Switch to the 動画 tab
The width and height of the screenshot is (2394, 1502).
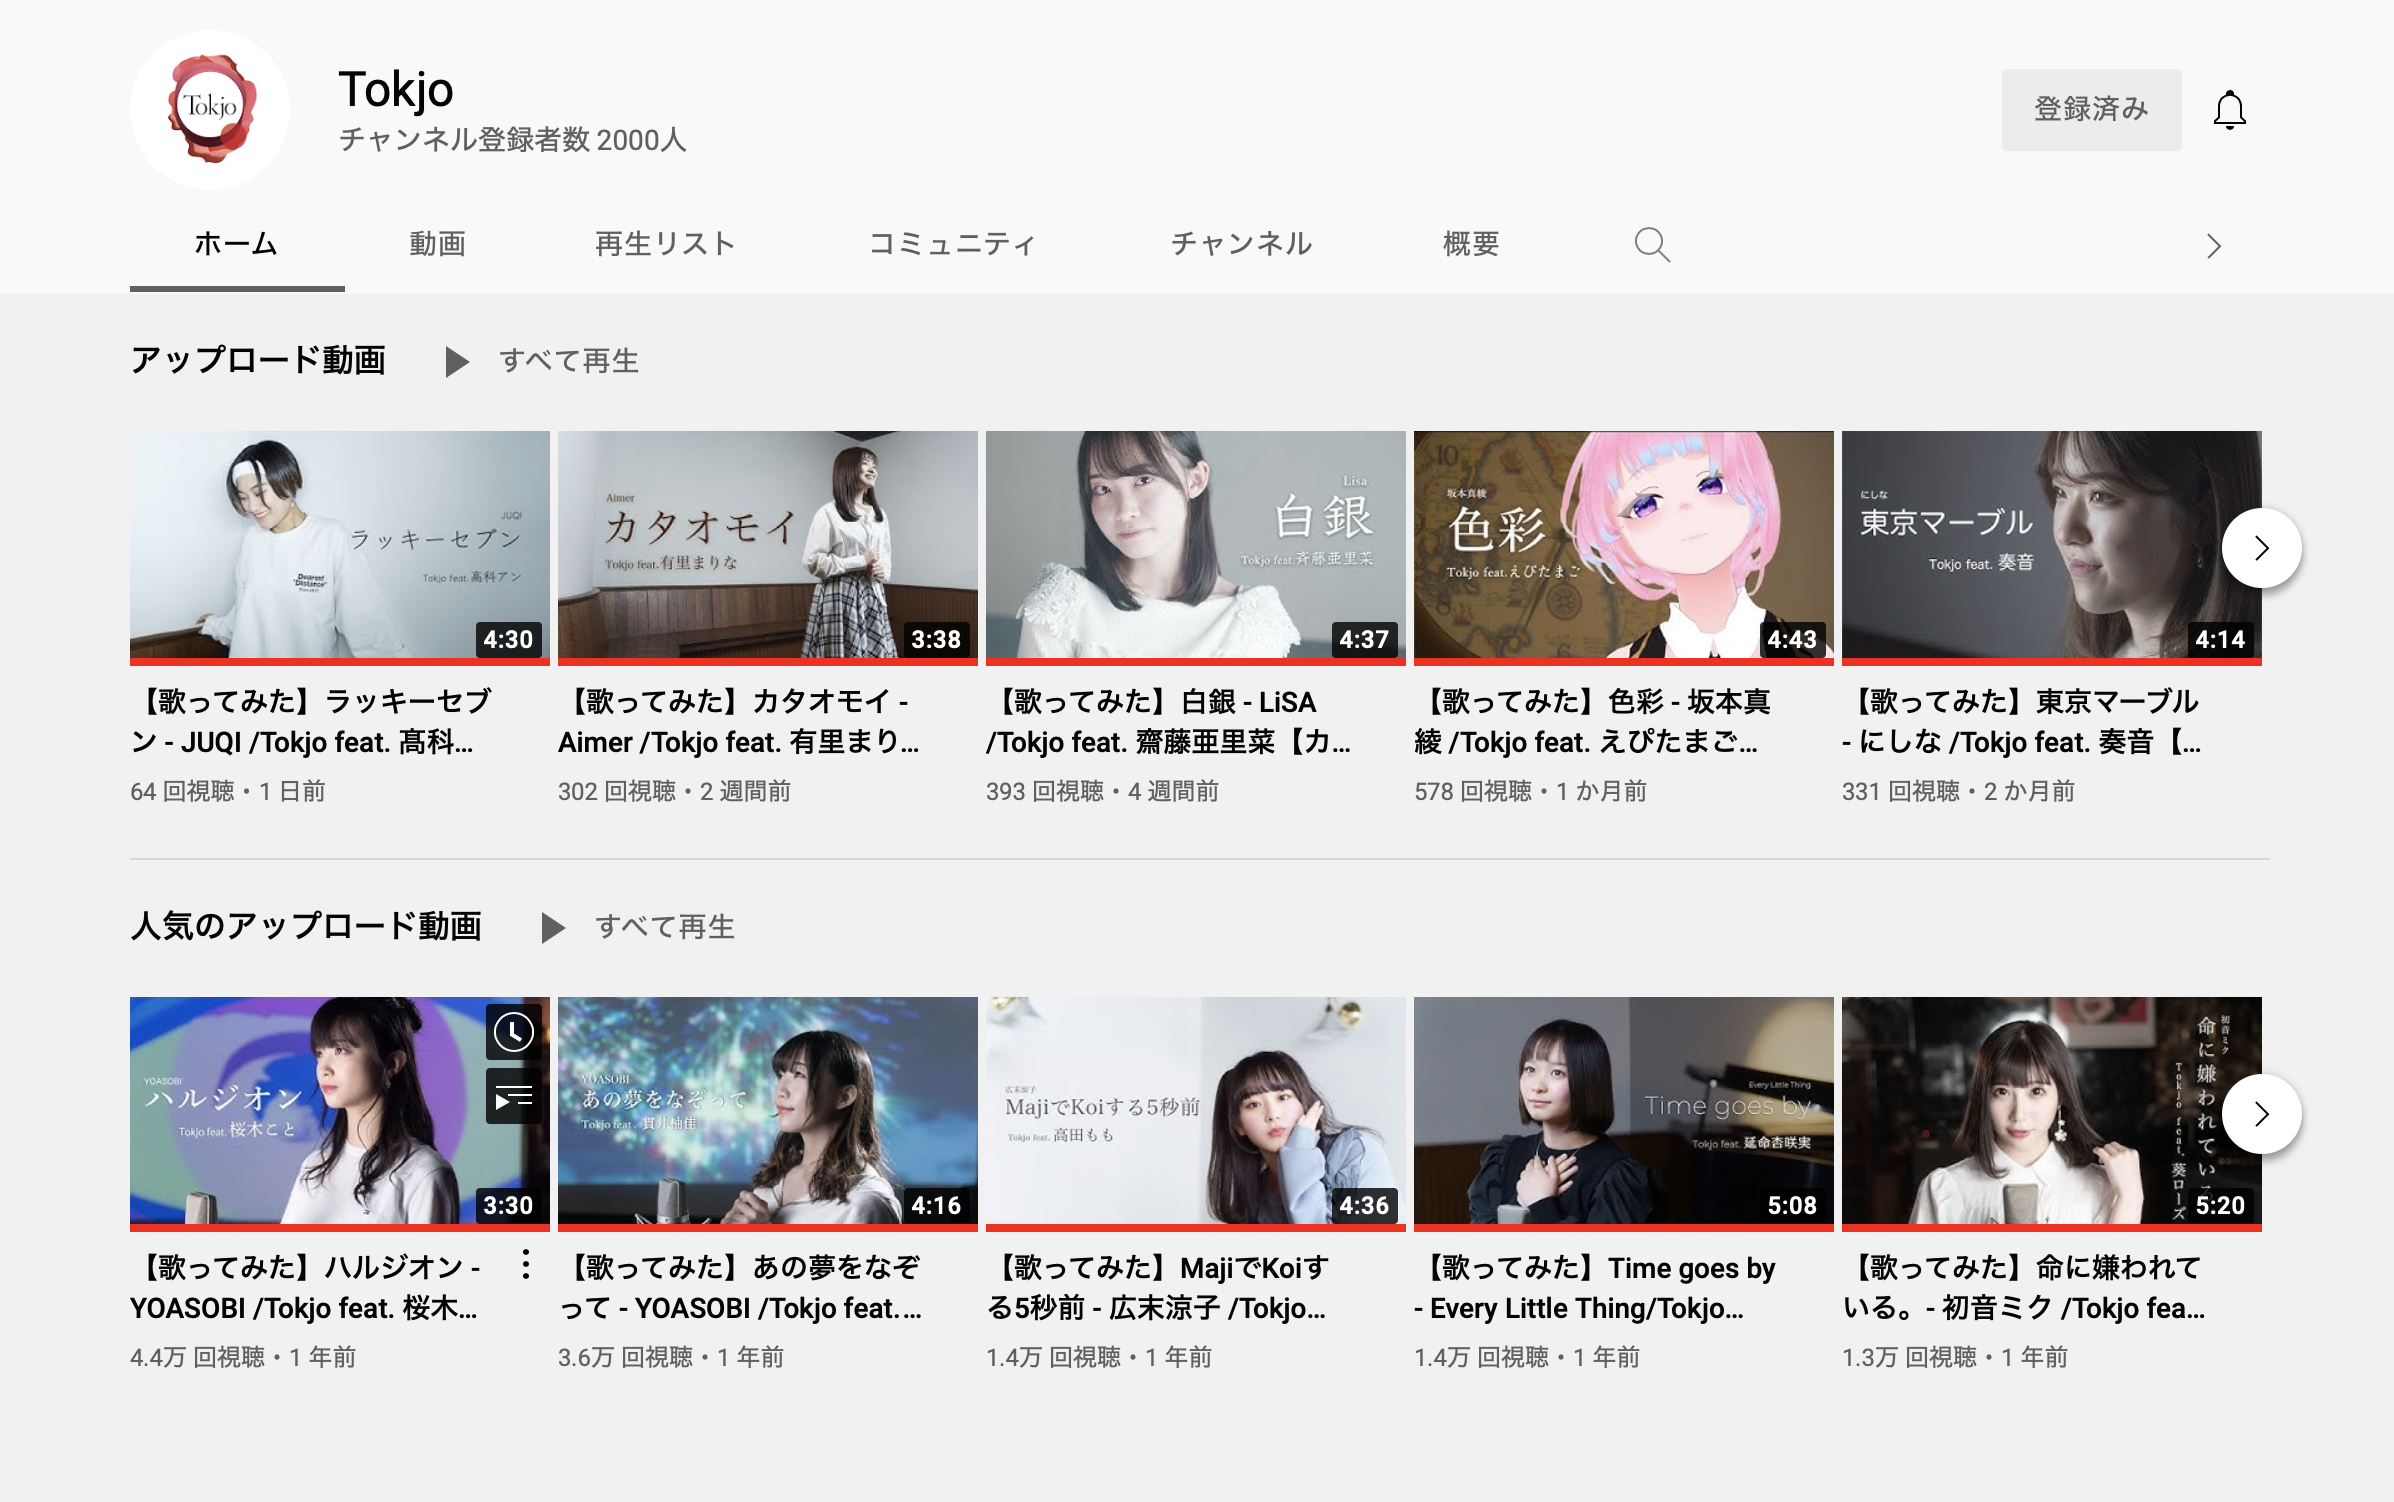(x=437, y=244)
